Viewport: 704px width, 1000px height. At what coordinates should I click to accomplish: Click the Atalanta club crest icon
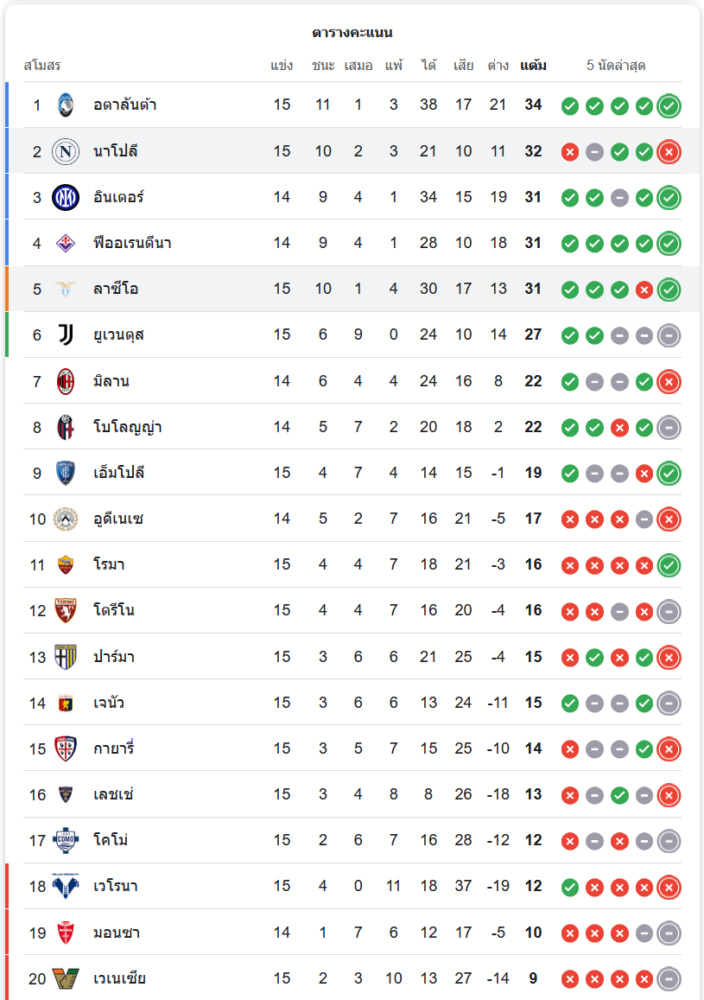[65, 105]
